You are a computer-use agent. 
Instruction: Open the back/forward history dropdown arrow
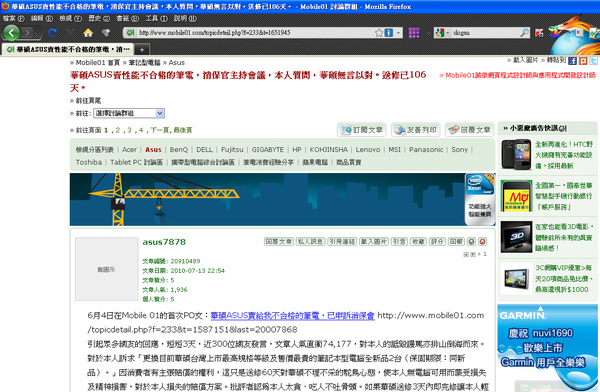pyautogui.click(x=38, y=34)
